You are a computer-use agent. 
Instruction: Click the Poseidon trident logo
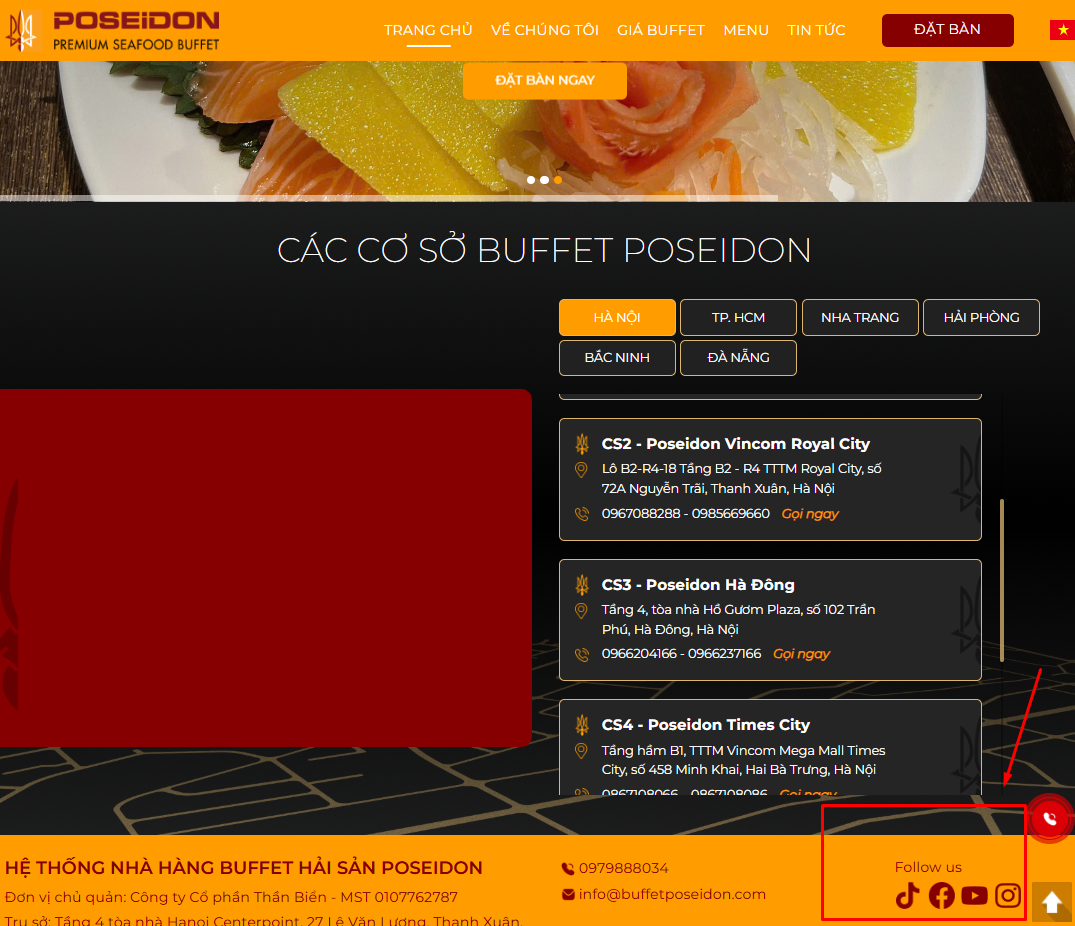coord(20,31)
